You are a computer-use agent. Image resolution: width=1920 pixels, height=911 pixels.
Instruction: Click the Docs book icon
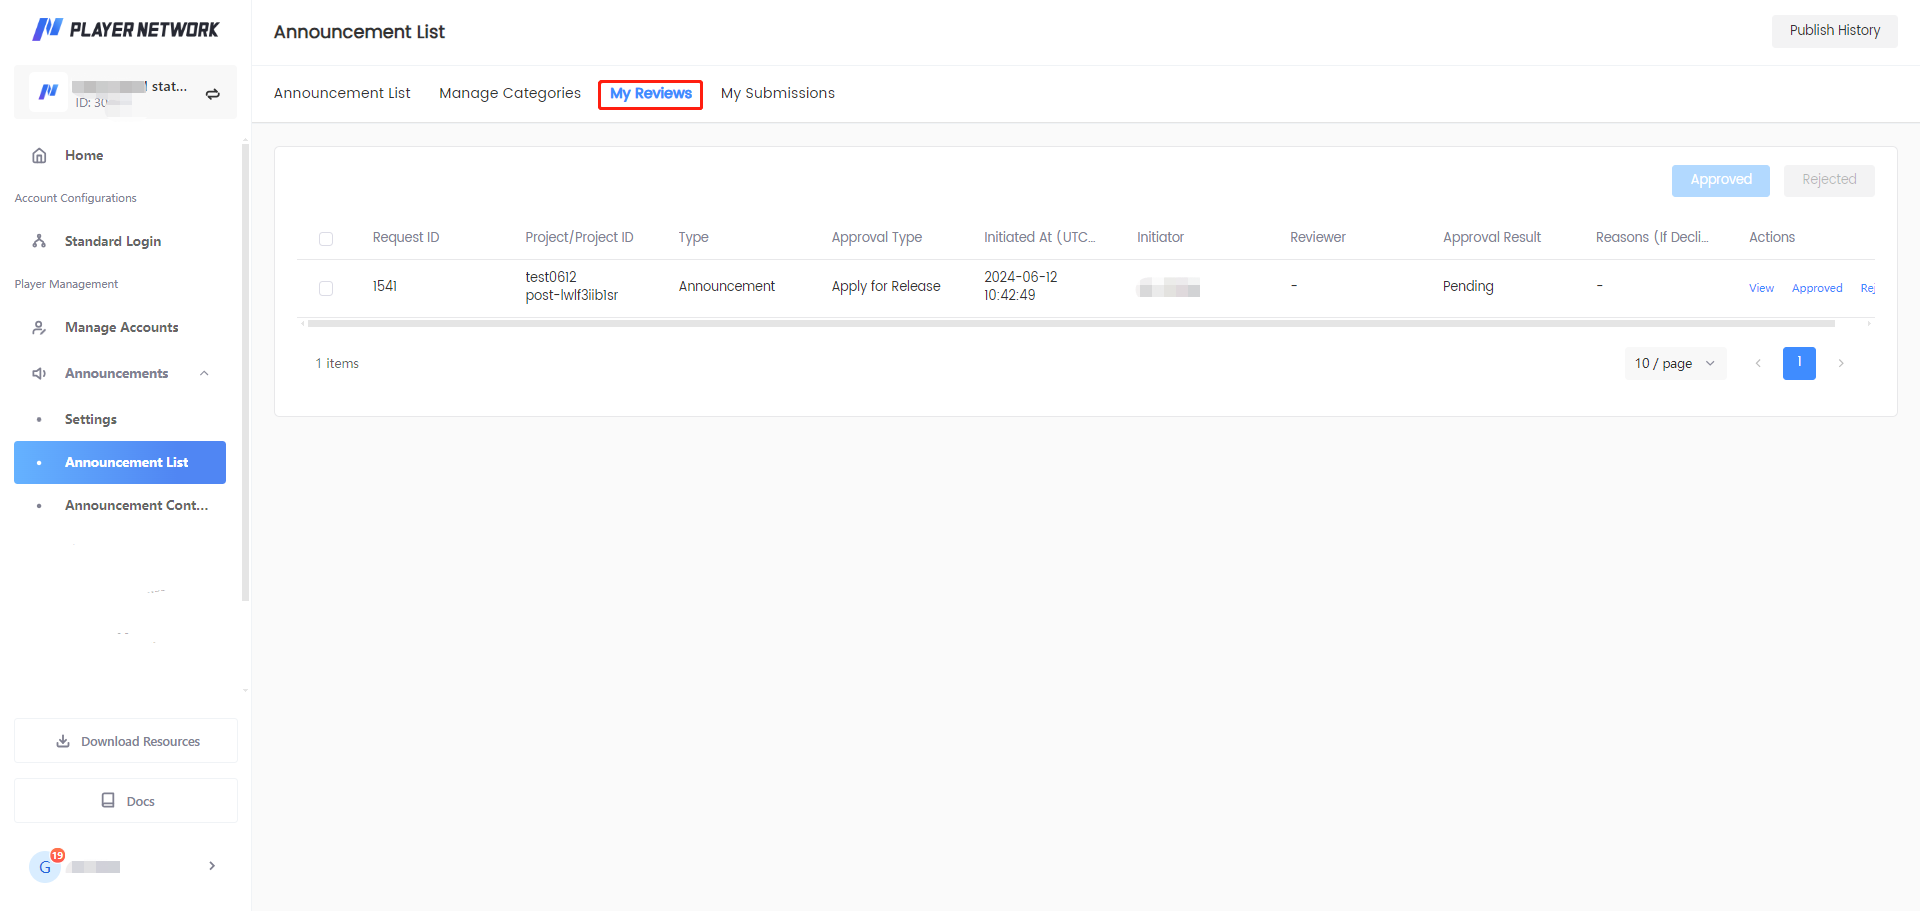pyautogui.click(x=108, y=801)
